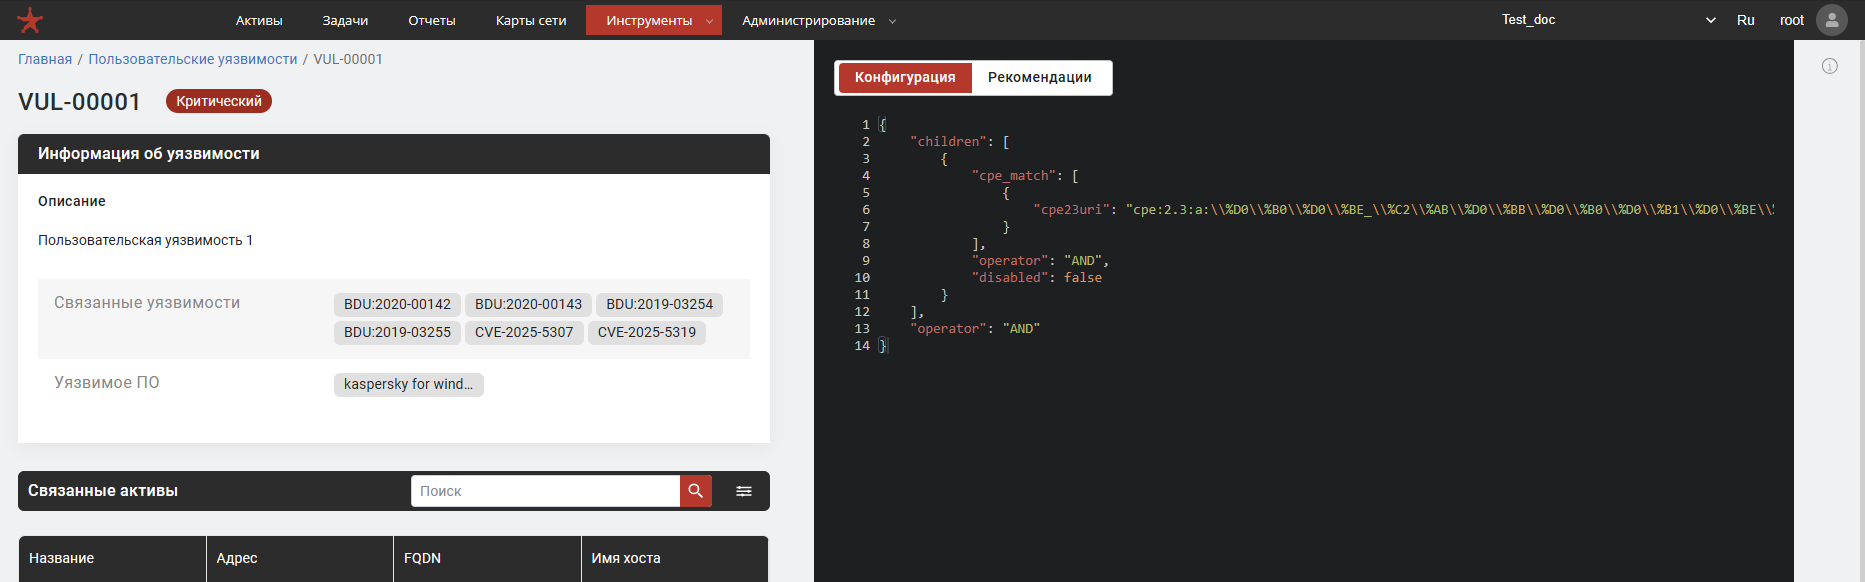Open the Test_doc selector dropdown
This screenshot has height=582, width=1865.
click(1607, 20)
